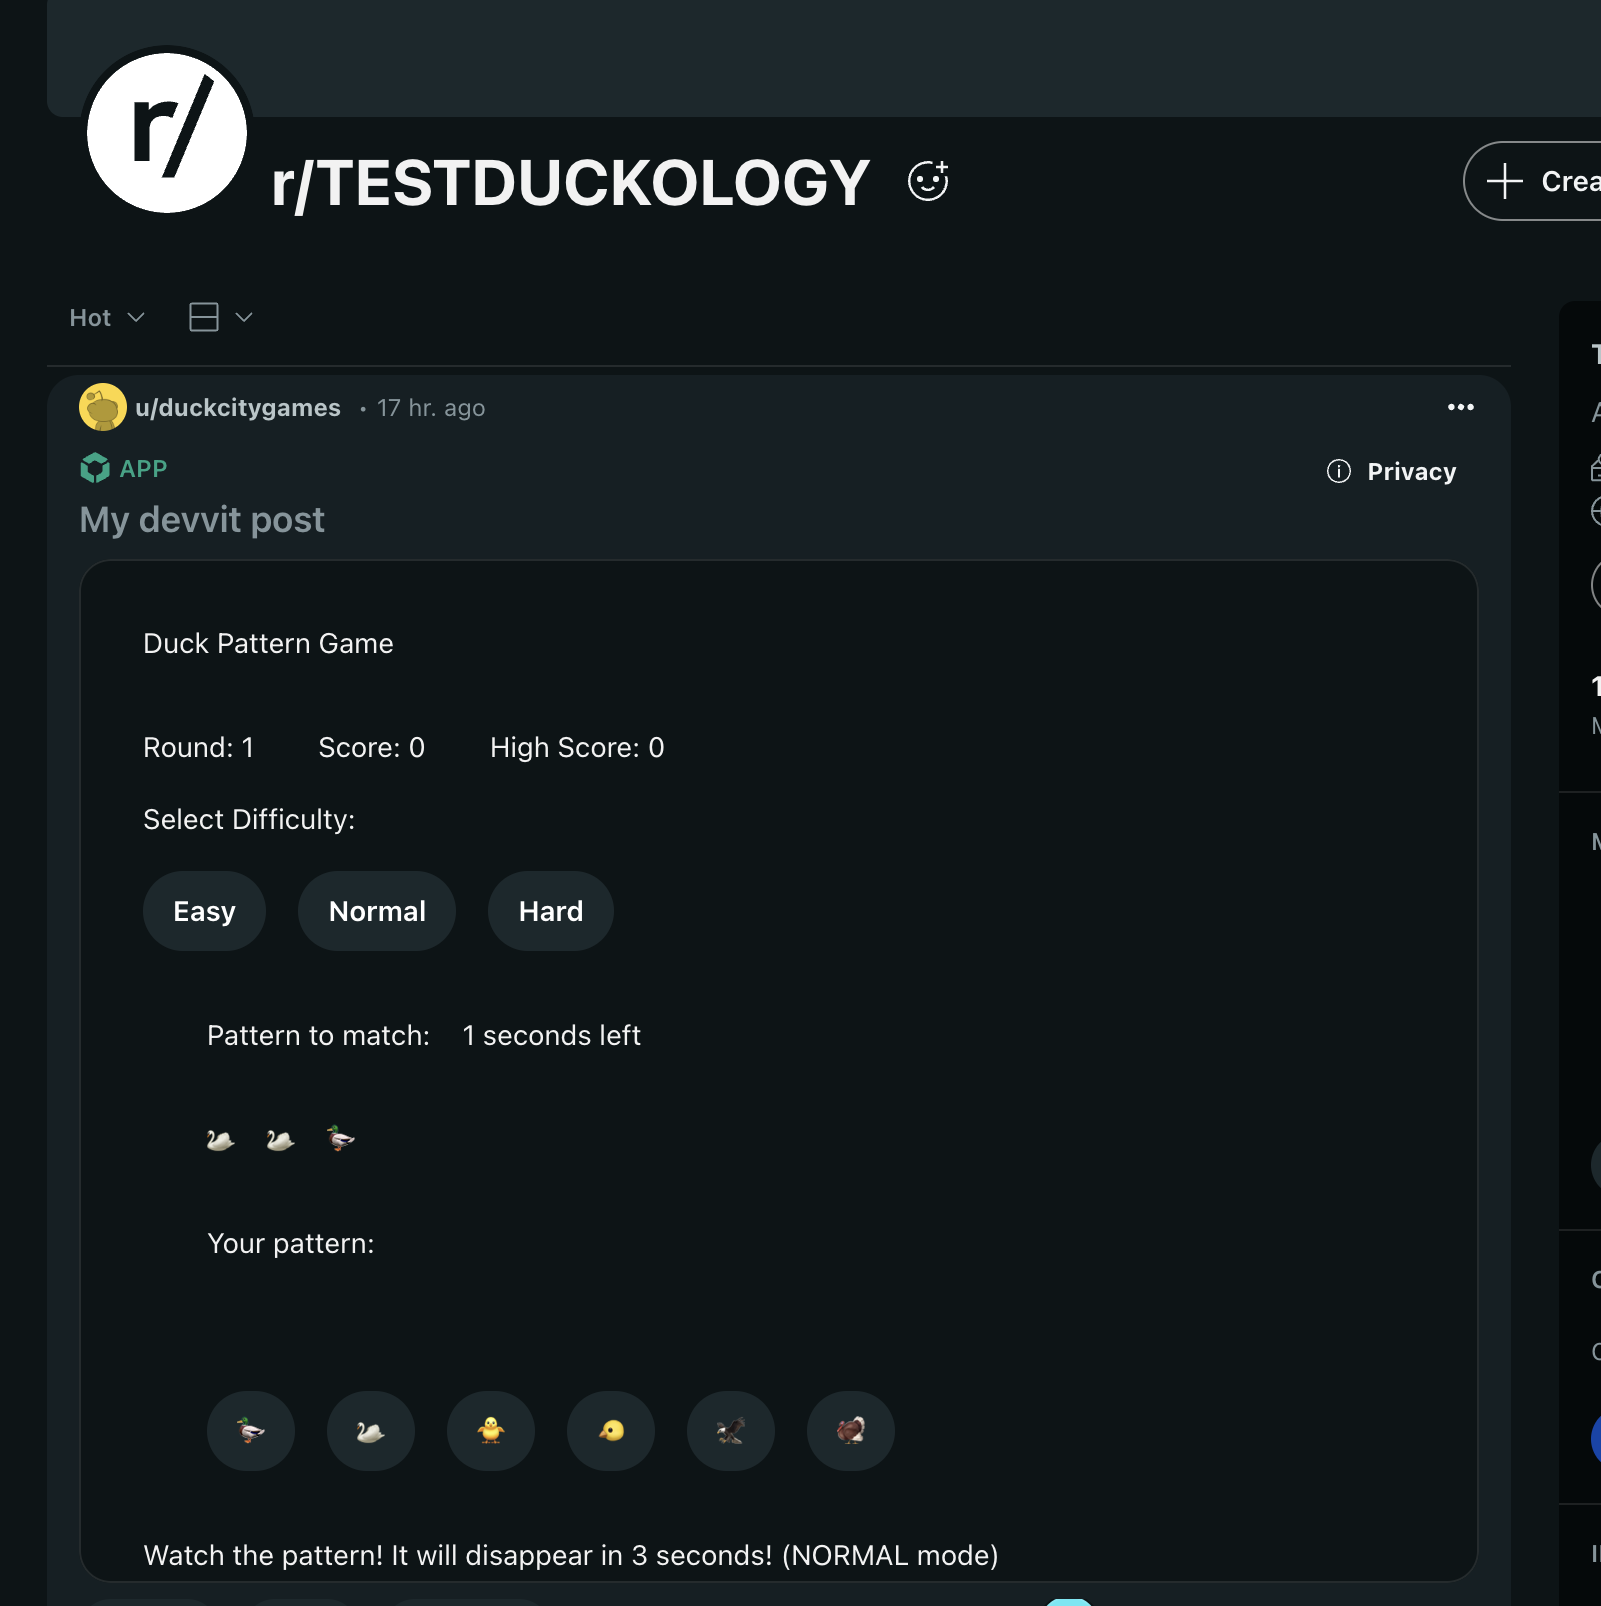Click the "High Score: 0" value
Screen dimensions: 1601x1606
[577, 747]
